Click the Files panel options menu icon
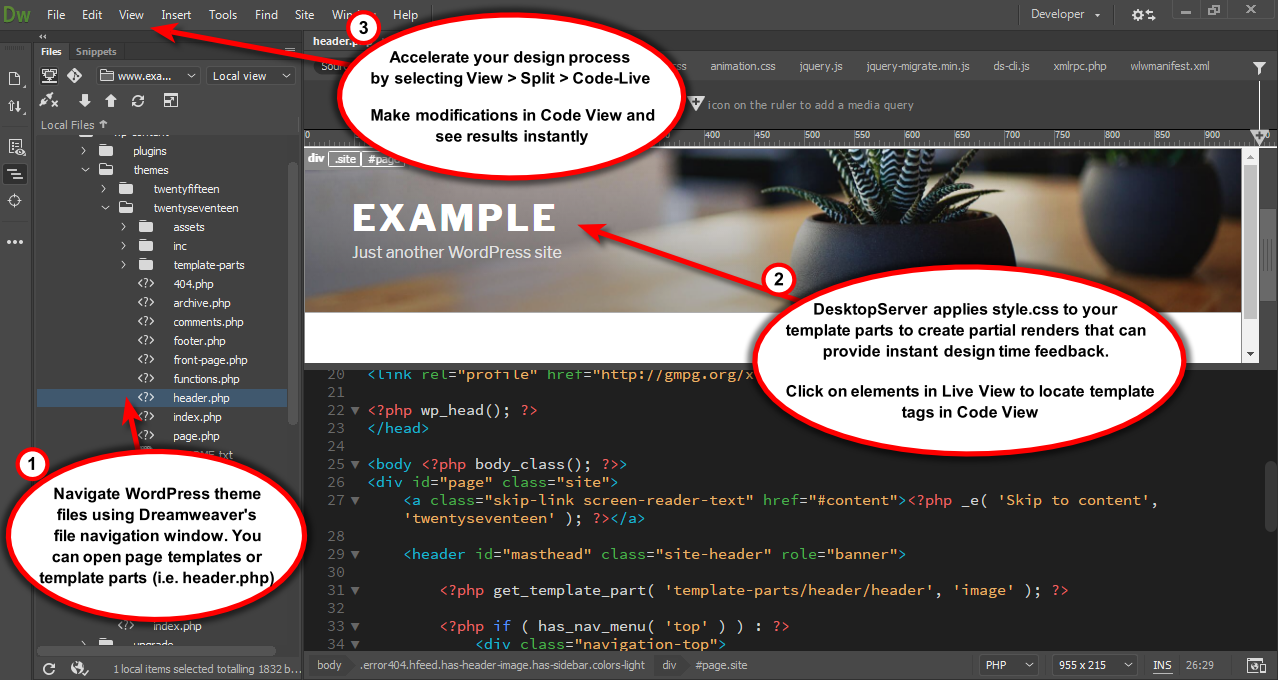The height and width of the screenshot is (680, 1279). [290, 50]
